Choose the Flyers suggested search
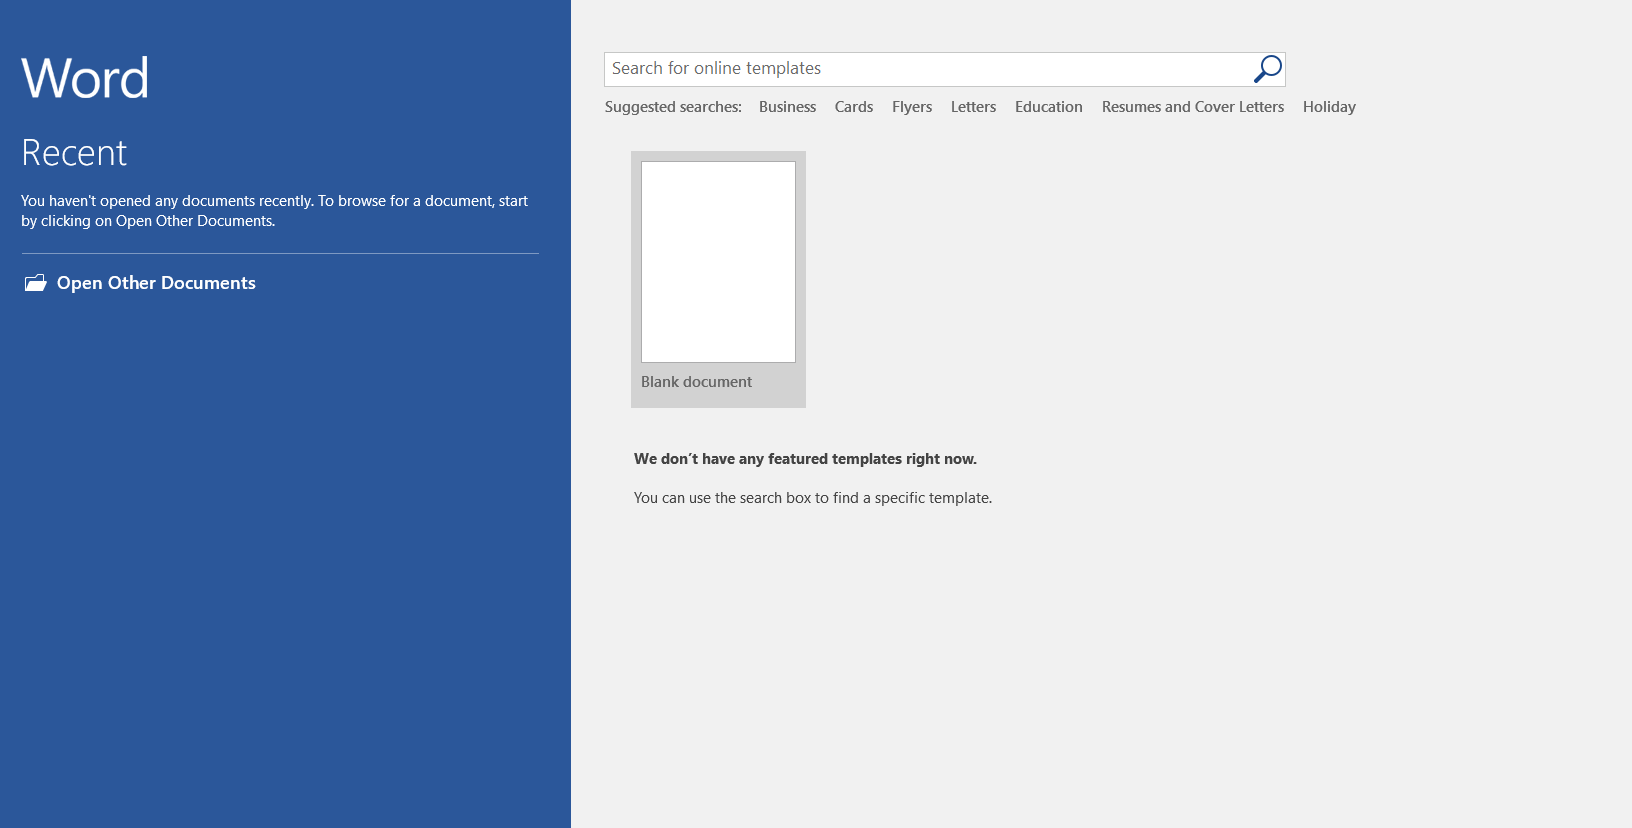Screen dimensions: 1632x828 click(912, 107)
